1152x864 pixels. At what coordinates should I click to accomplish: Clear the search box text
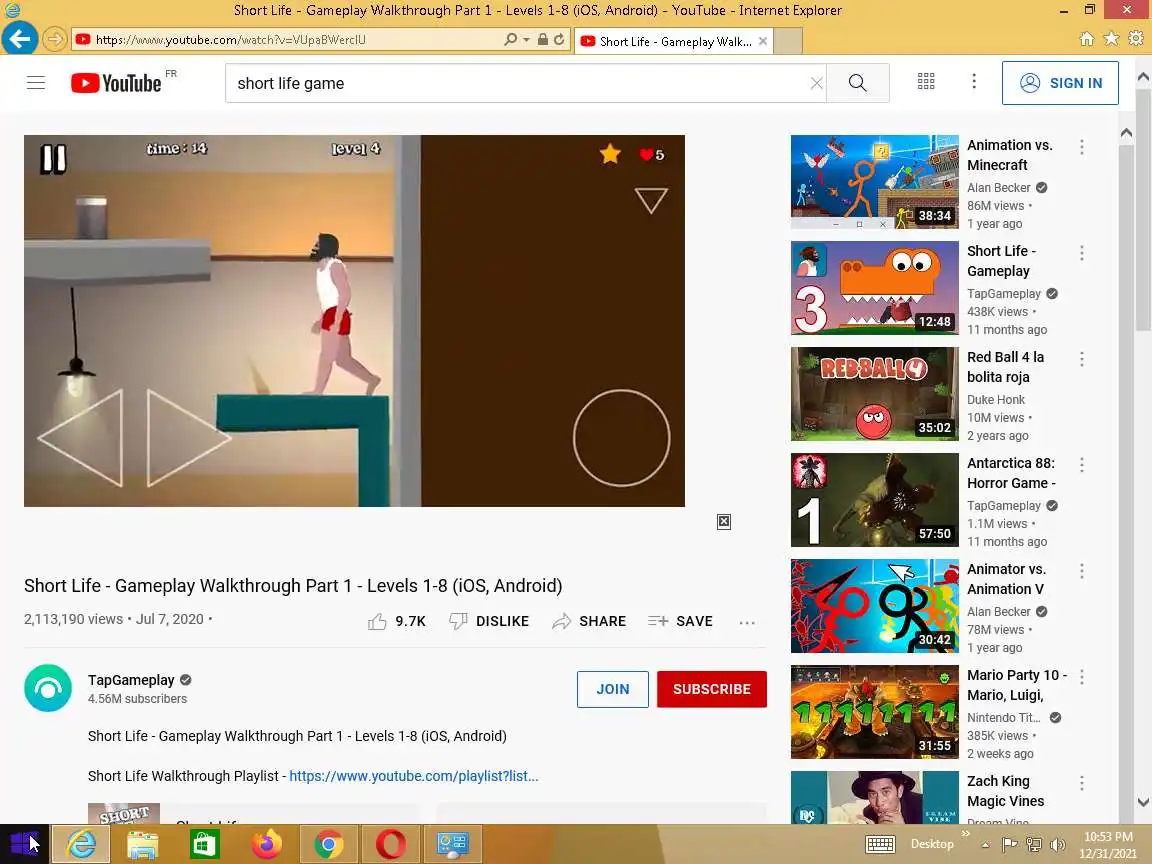point(816,83)
